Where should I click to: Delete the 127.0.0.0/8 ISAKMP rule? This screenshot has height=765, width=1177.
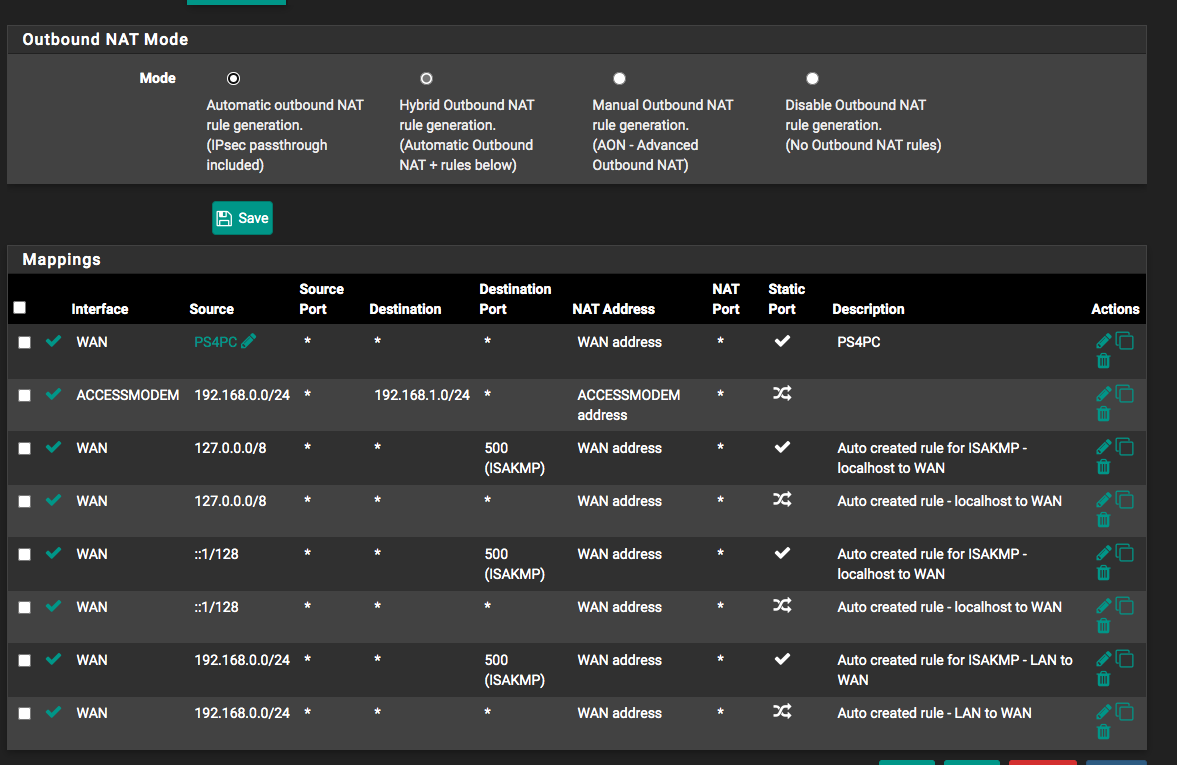[x=1103, y=467]
